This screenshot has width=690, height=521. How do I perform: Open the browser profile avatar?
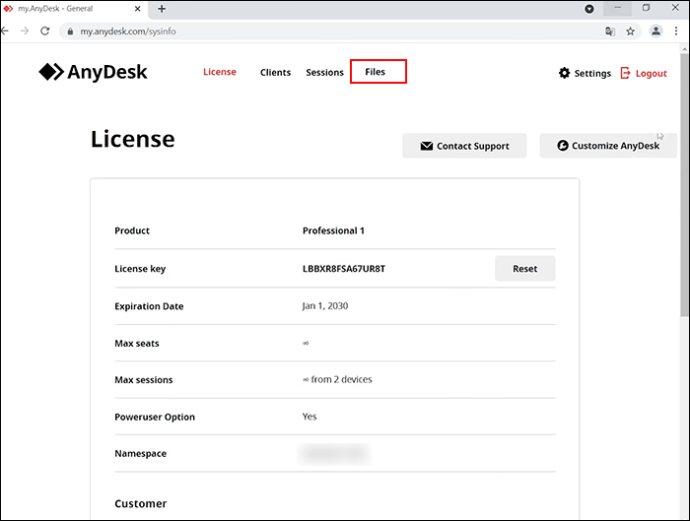click(656, 31)
